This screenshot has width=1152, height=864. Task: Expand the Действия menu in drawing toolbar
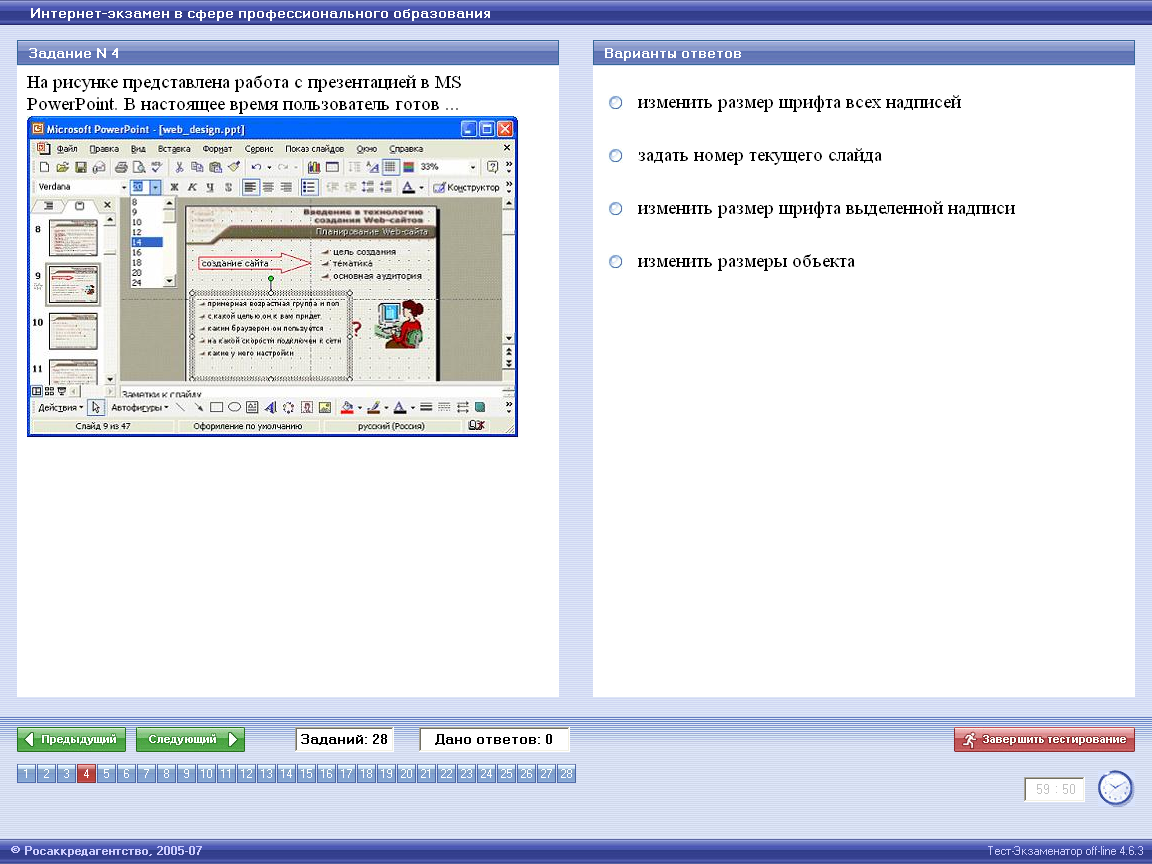tap(60, 408)
